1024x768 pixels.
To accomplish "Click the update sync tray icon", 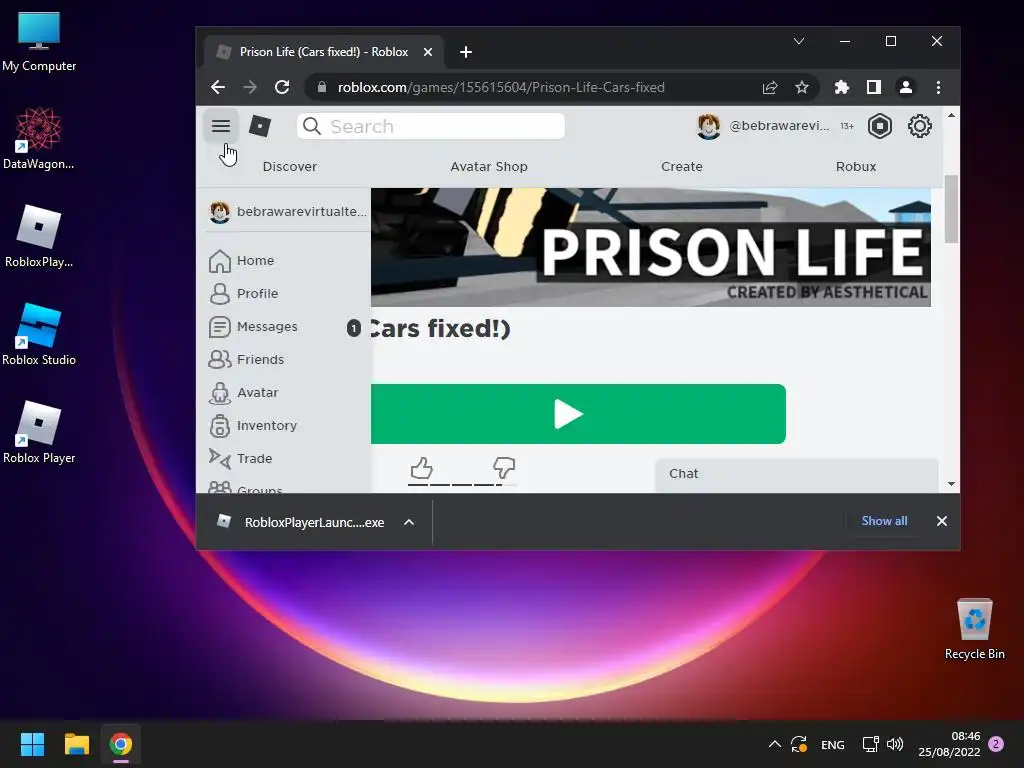I will click(799, 744).
